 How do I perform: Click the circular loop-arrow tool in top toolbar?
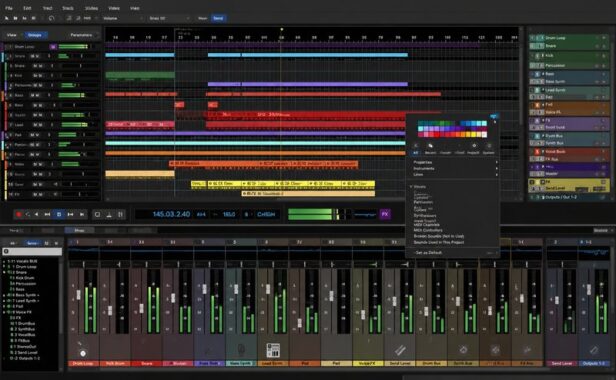click(x=51, y=18)
